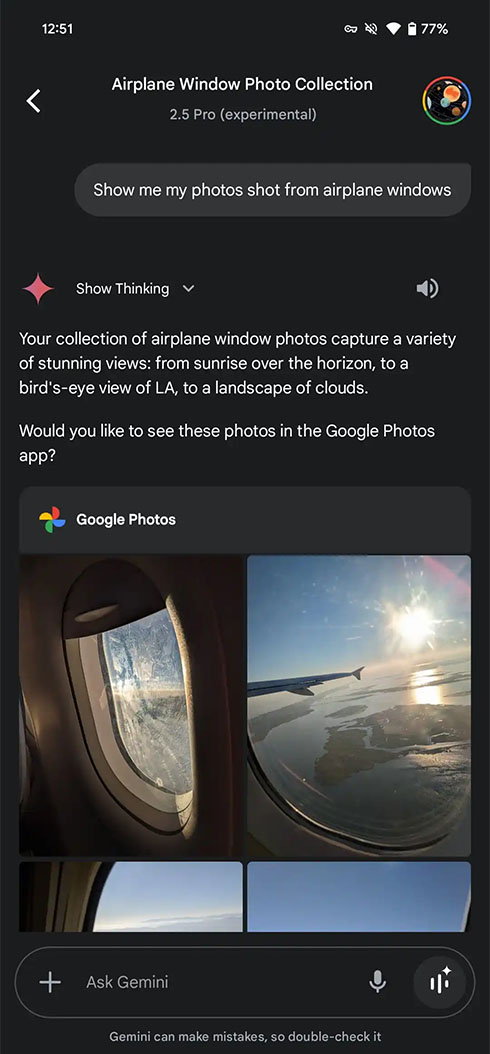
Task: Tap the back arrow icon
Action: coord(33,101)
